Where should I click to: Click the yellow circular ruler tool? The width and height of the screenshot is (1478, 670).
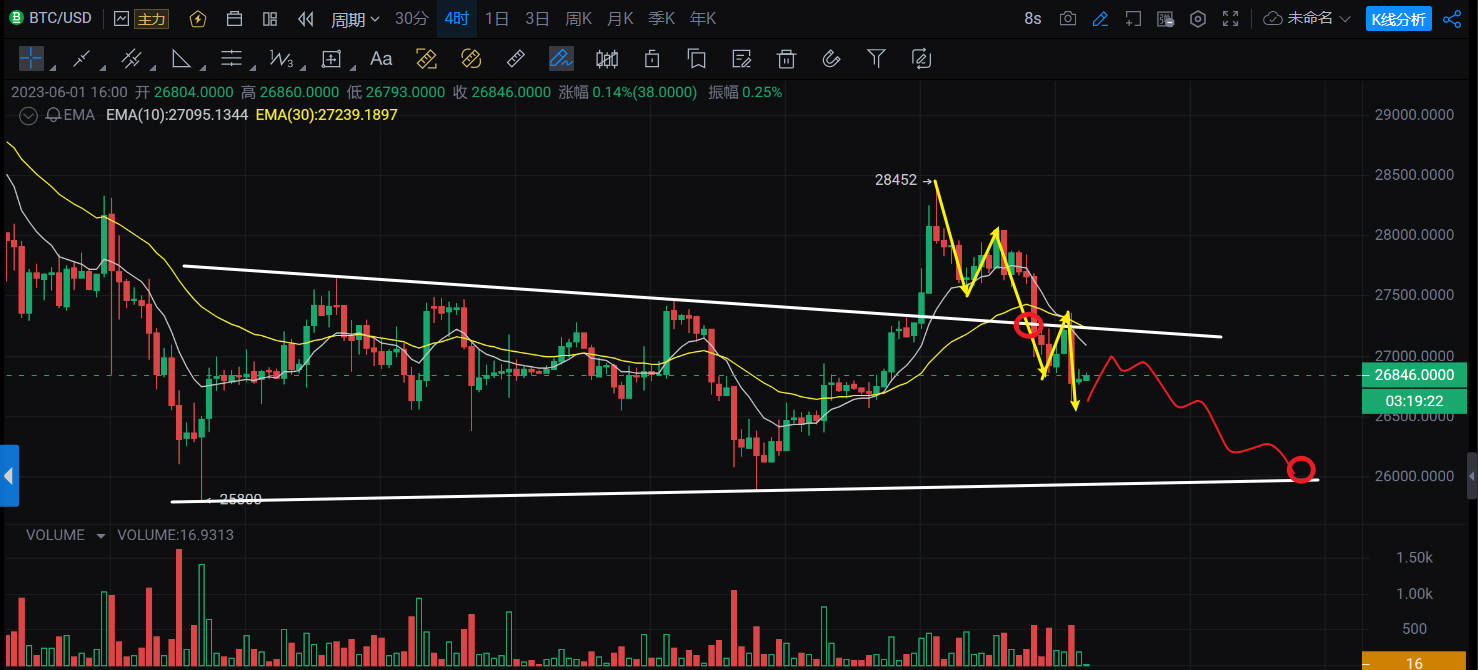[x=471, y=59]
